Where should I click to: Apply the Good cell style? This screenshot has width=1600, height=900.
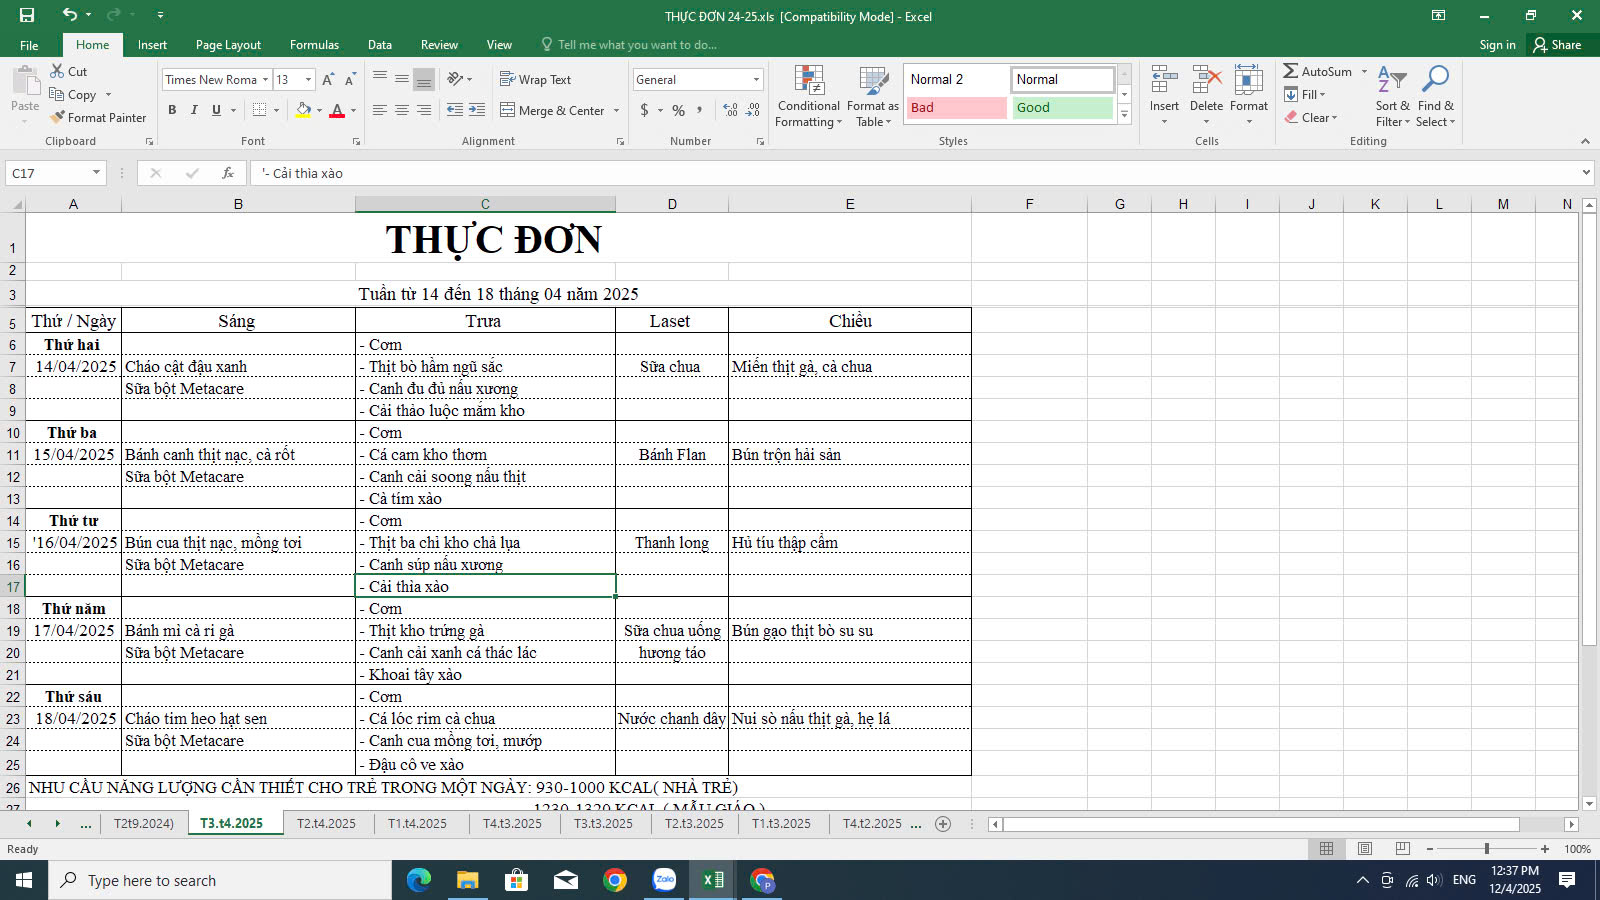click(1062, 107)
